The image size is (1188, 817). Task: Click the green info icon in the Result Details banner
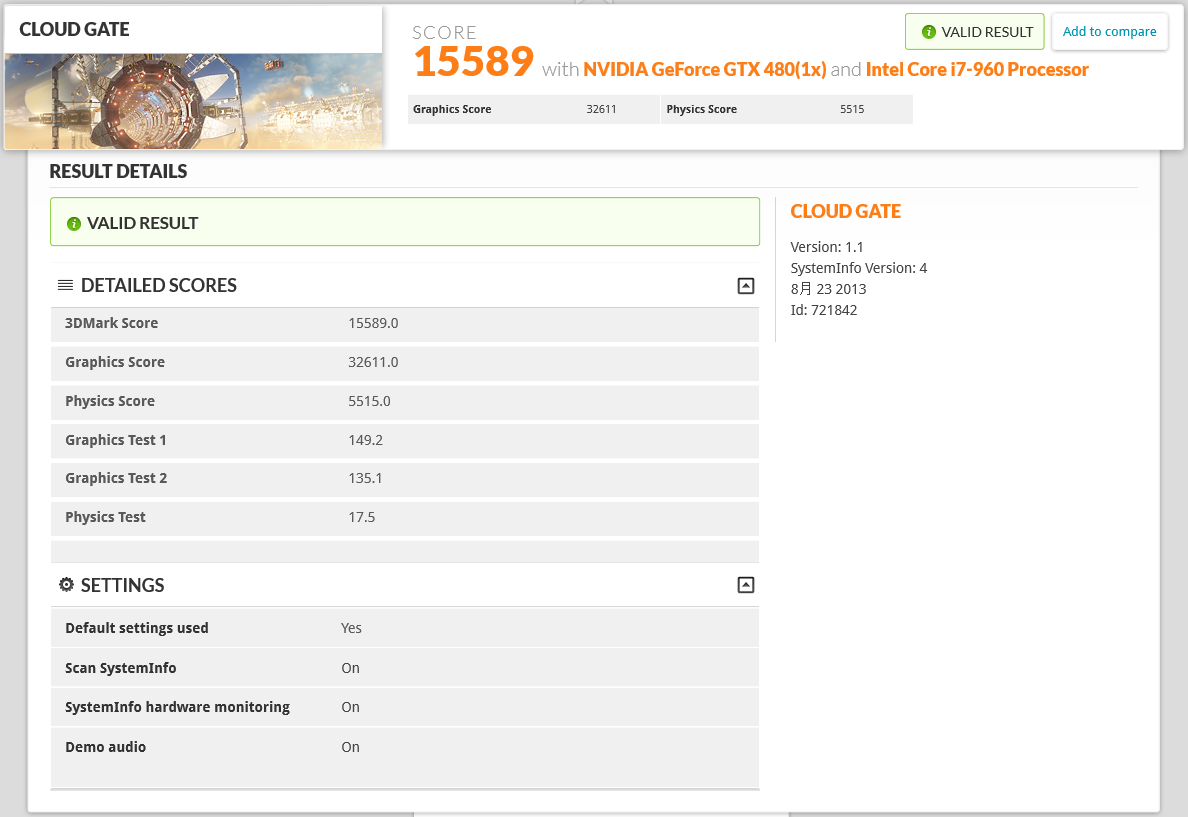(73, 224)
